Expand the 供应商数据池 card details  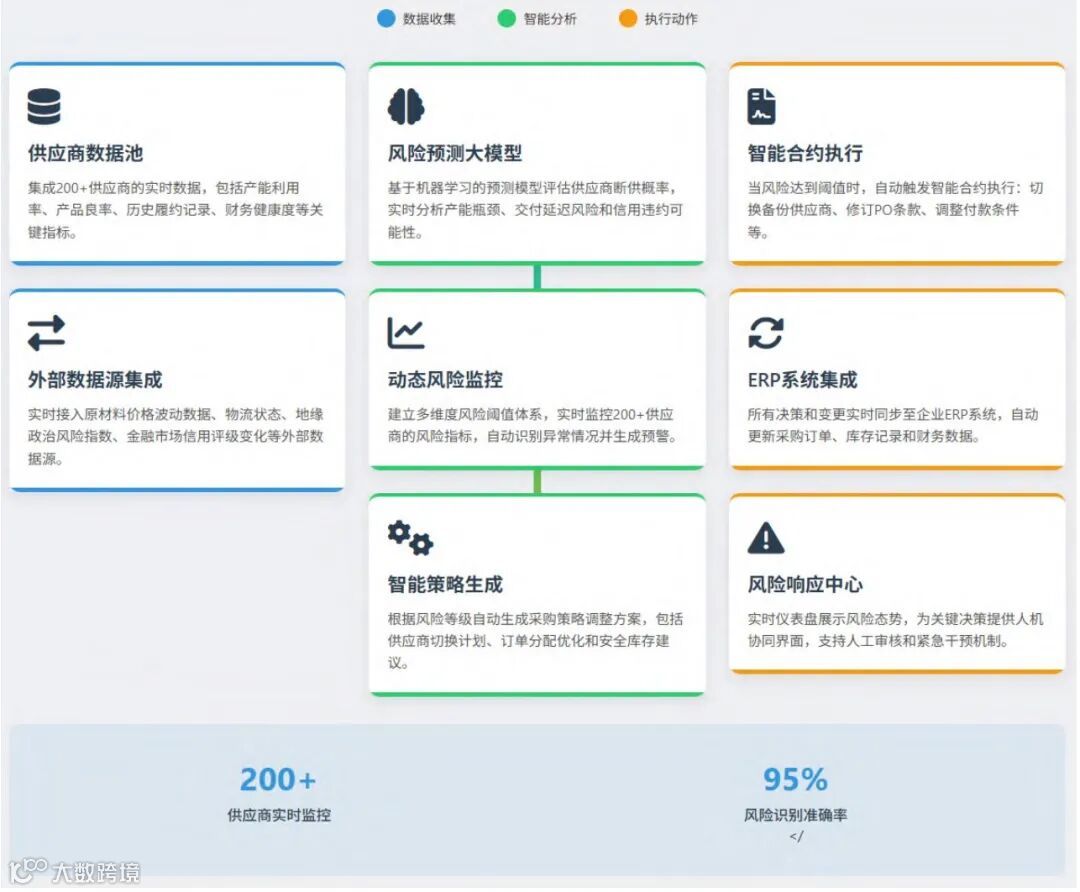click(177, 163)
